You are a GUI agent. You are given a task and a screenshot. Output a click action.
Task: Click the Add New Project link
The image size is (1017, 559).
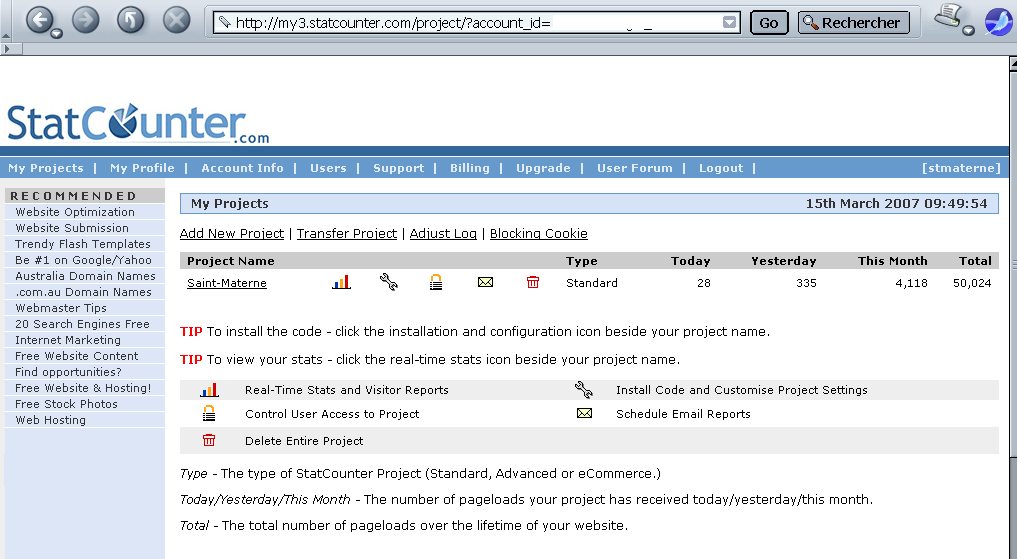click(x=232, y=233)
